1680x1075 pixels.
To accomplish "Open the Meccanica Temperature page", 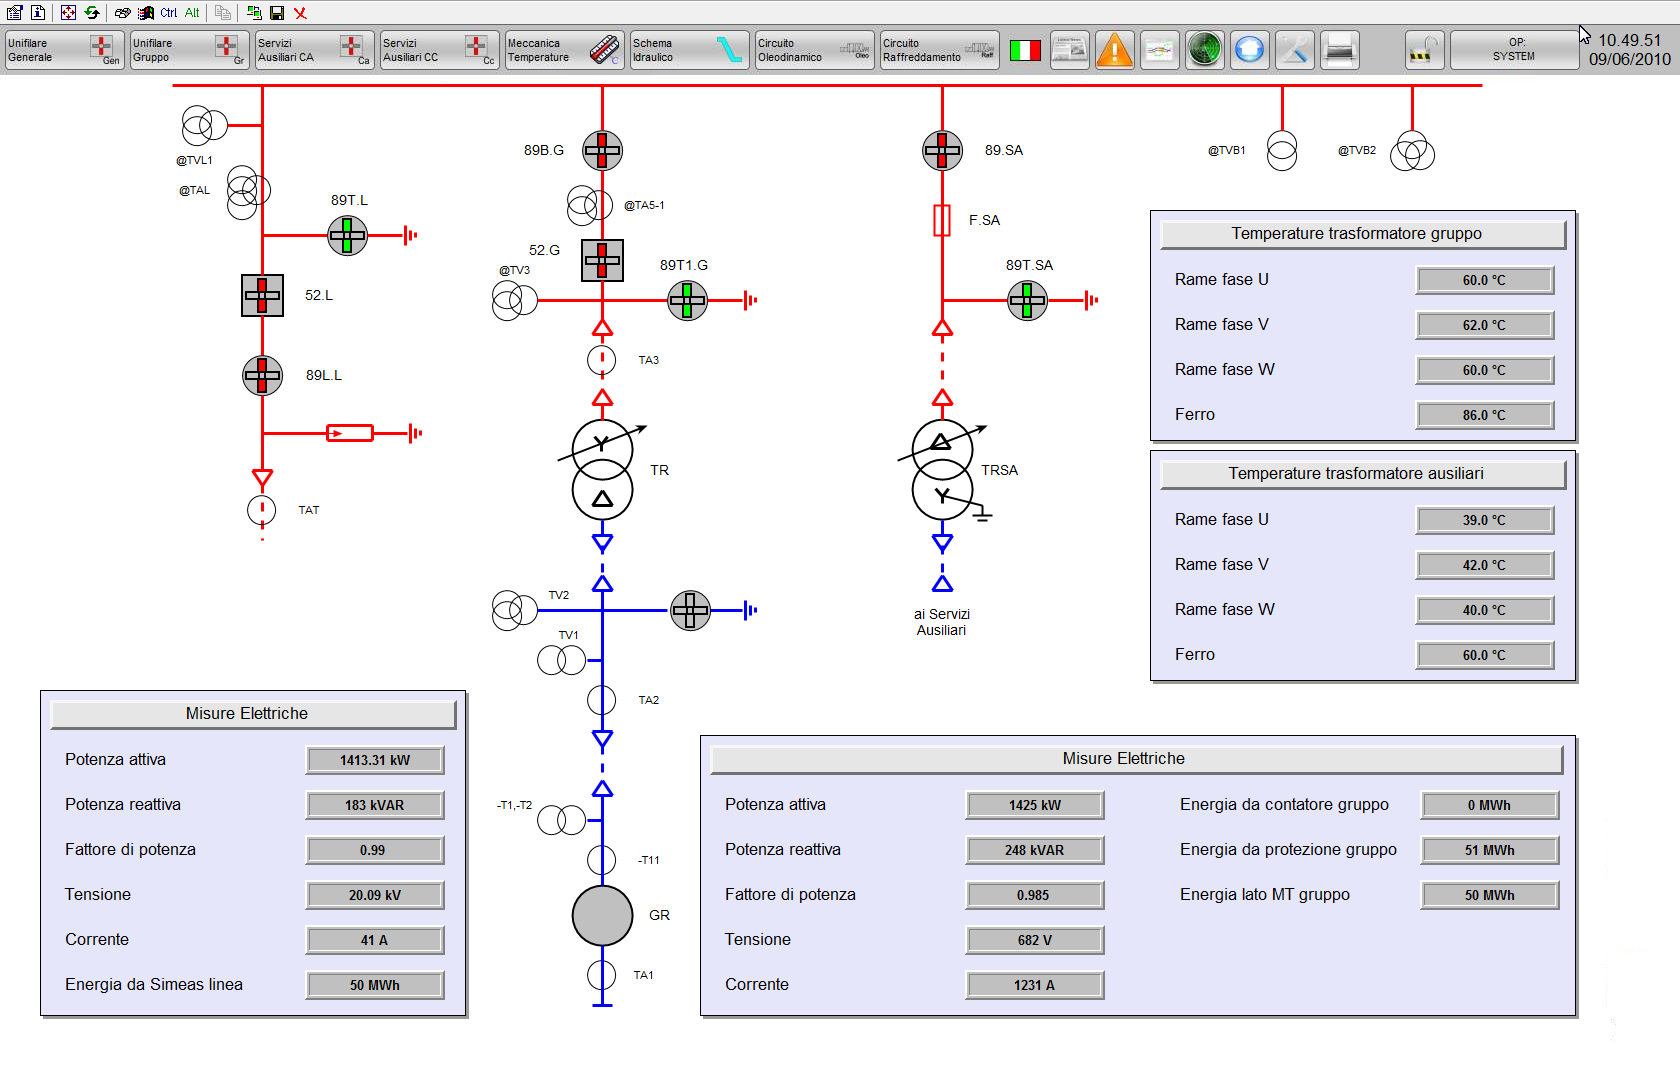I will (x=564, y=50).
